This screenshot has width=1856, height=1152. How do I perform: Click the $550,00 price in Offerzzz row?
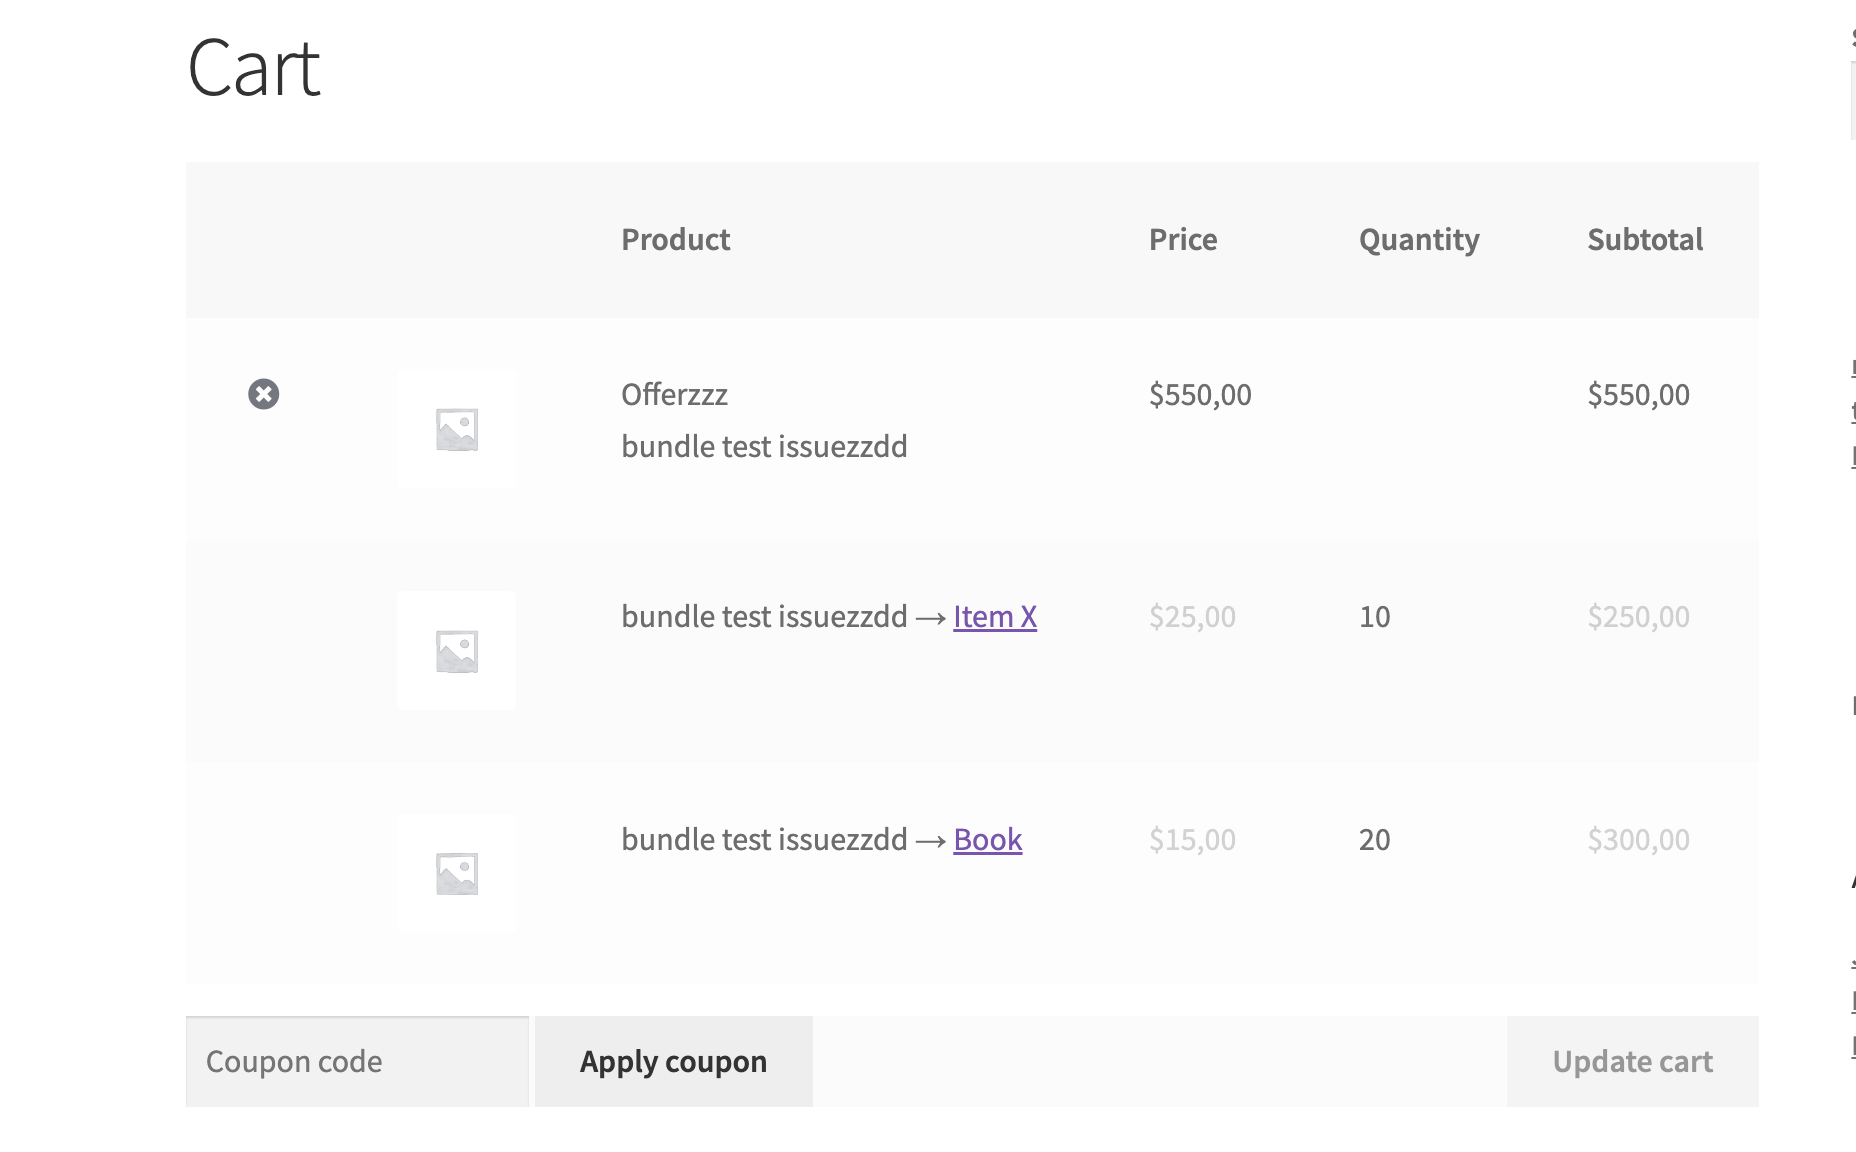tap(1200, 395)
